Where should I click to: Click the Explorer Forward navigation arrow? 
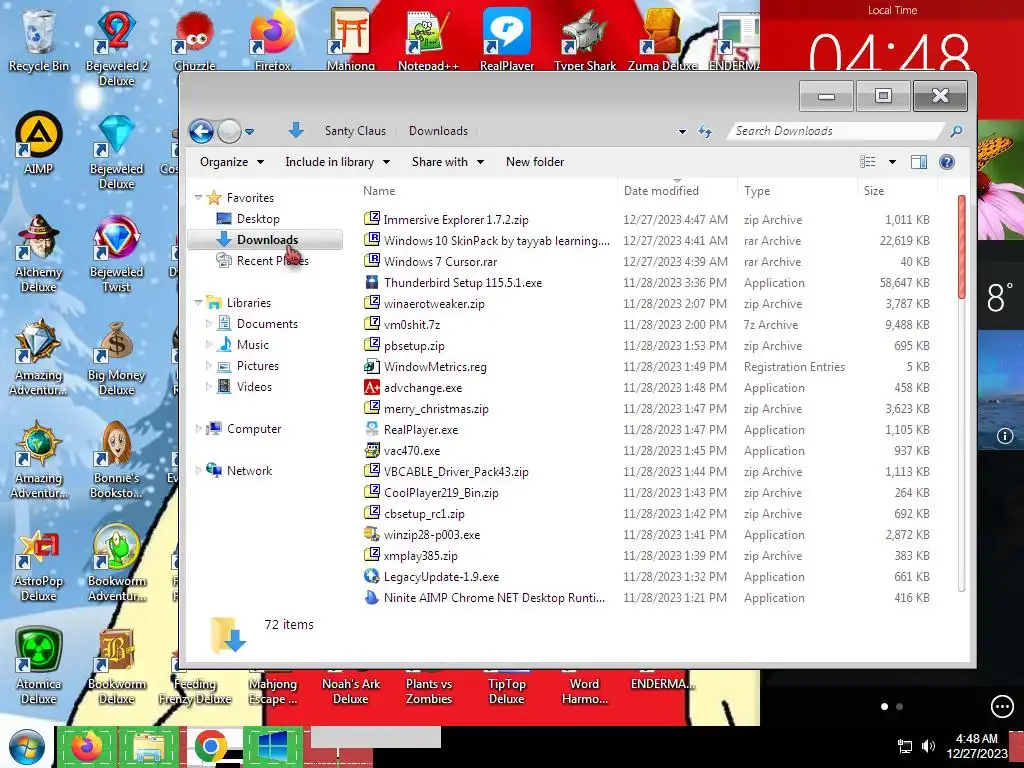tap(229, 131)
